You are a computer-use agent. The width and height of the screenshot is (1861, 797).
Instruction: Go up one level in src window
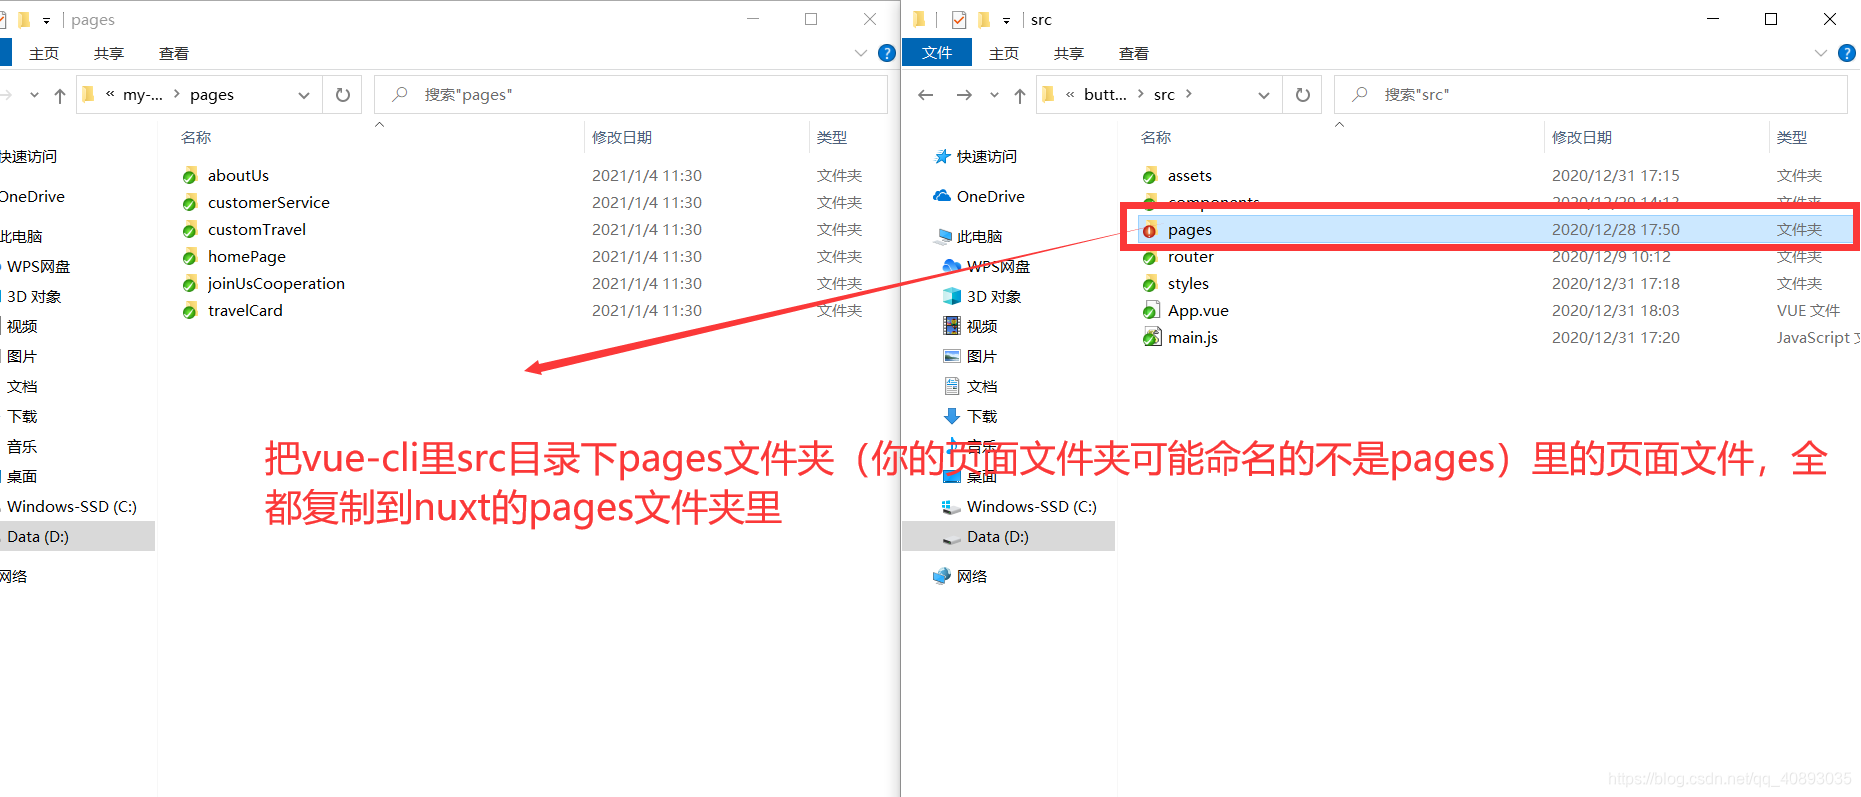pos(1019,95)
